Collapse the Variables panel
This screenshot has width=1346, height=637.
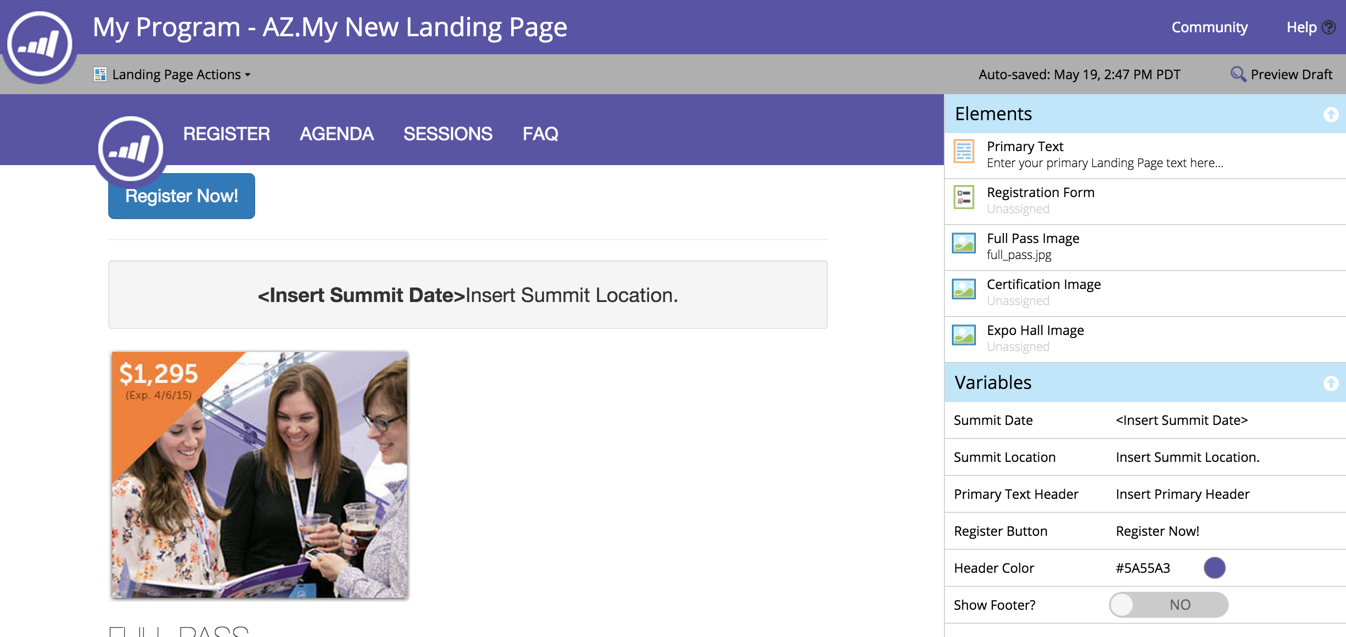[x=1330, y=383]
